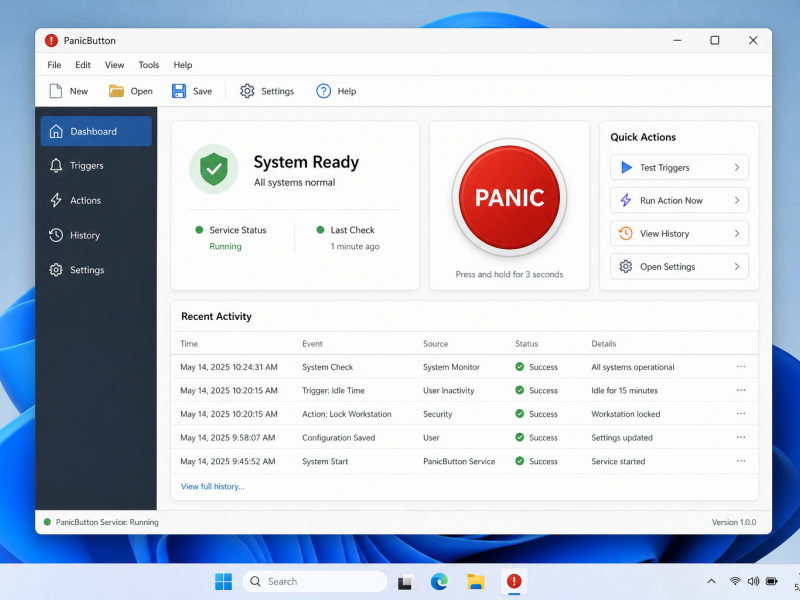This screenshot has height=600, width=800.
Task: Open toolbar Settings gear icon
Action: click(x=247, y=91)
